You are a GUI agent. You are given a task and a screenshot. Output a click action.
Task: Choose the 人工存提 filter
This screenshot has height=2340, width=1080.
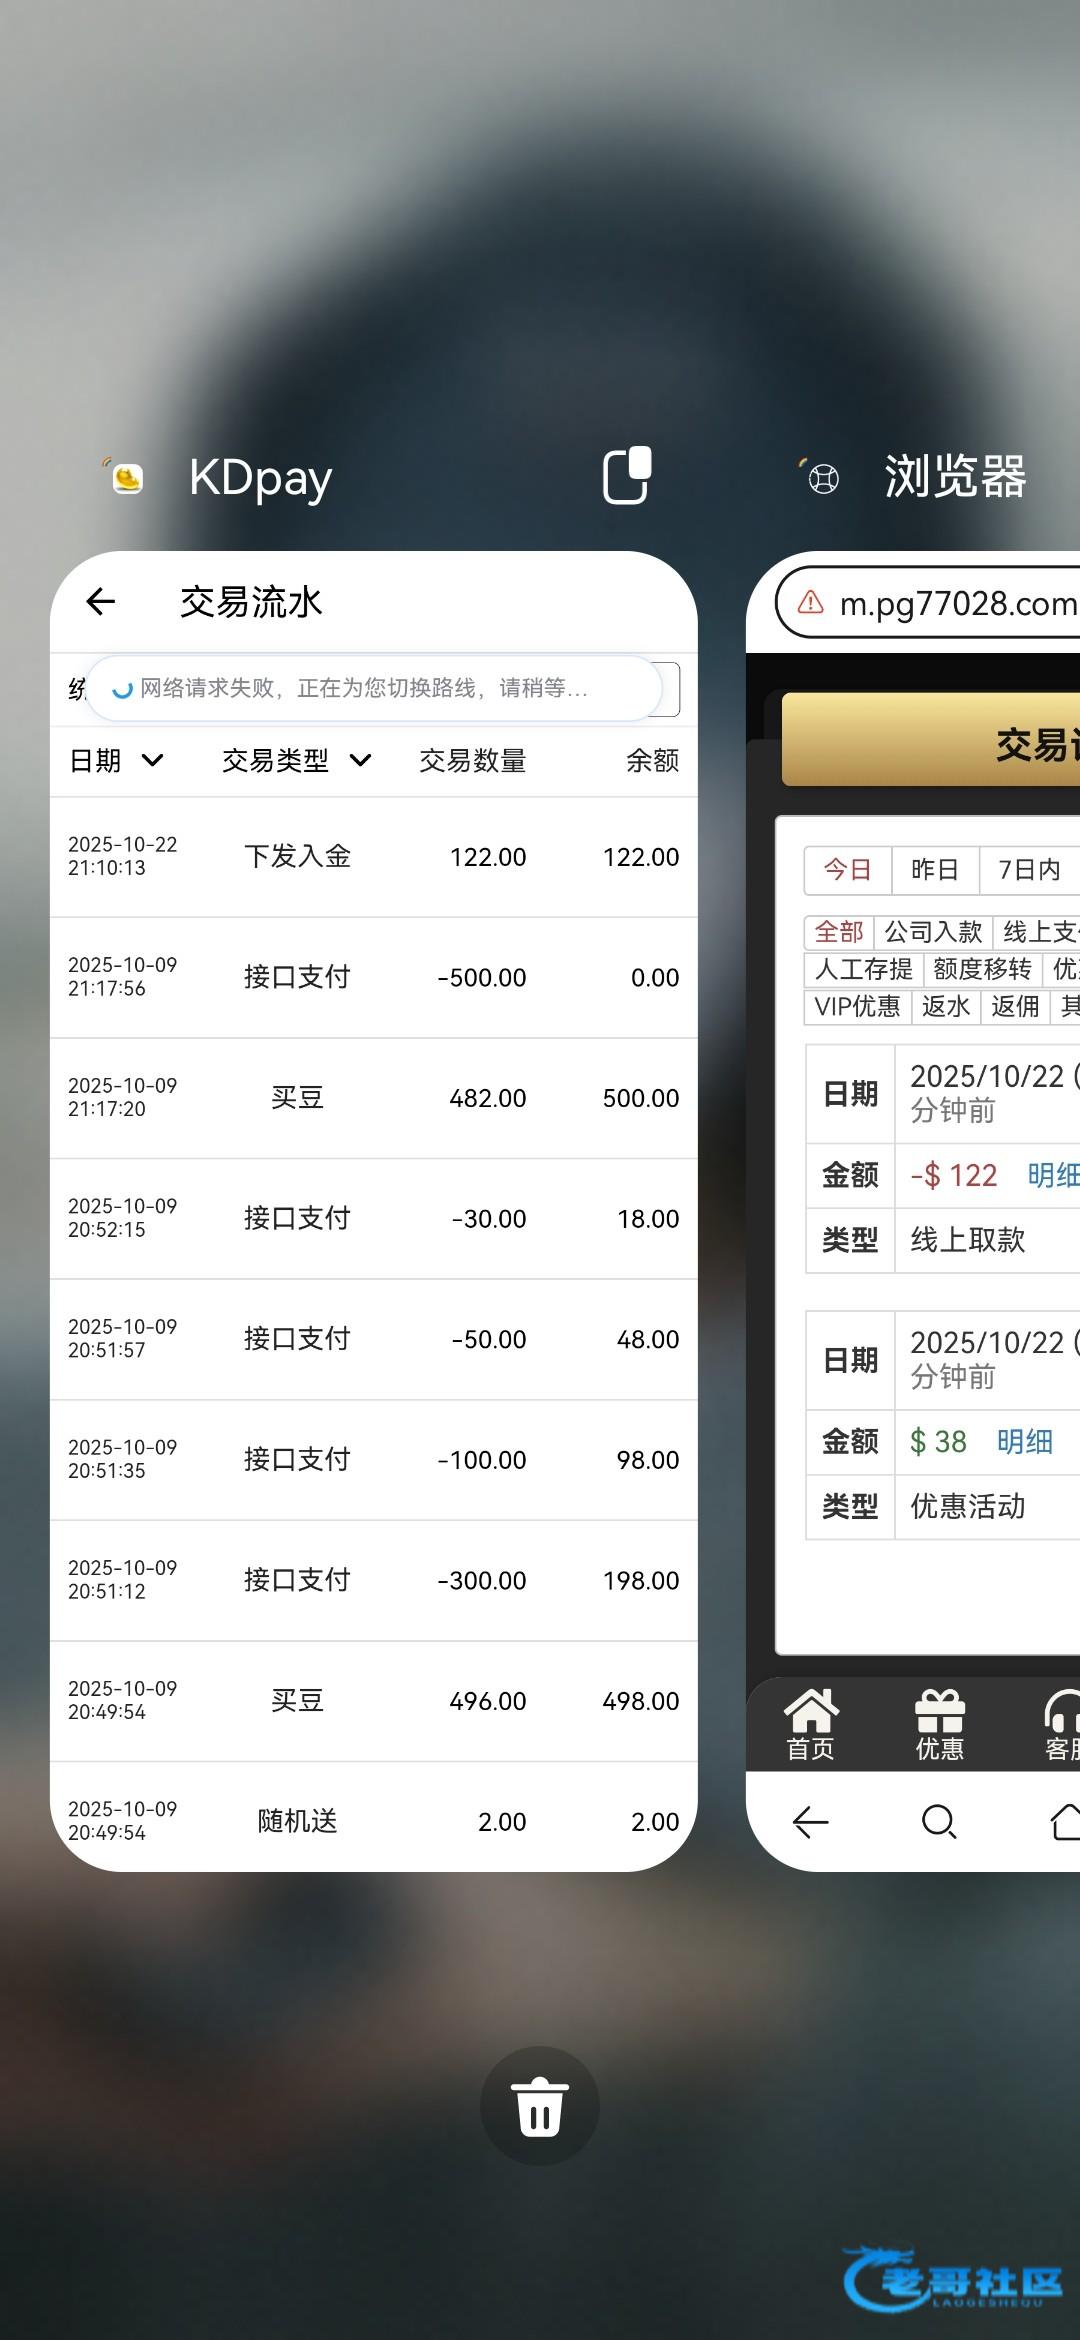[x=863, y=969]
